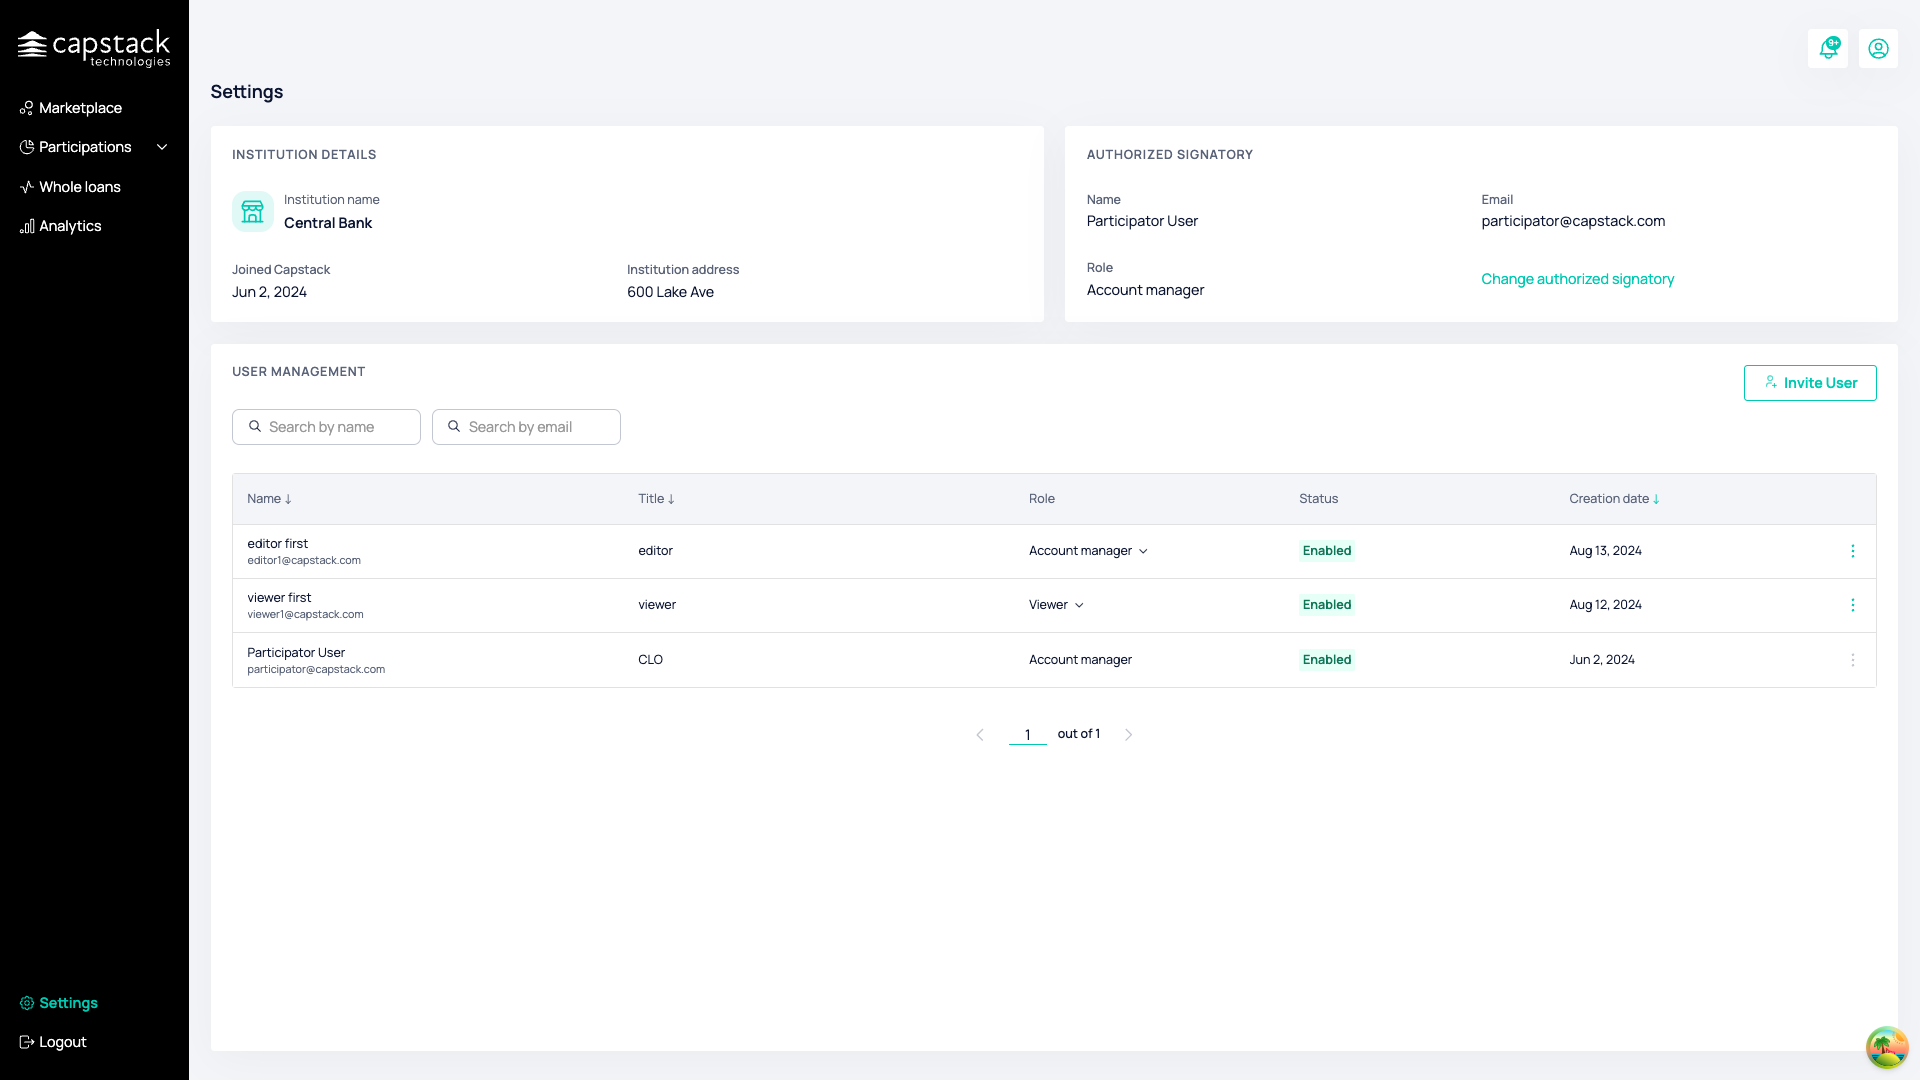Click the Capstack Technologies logo
Image resolution: width=1920 pixels, height=1080 pixels.
94,48
